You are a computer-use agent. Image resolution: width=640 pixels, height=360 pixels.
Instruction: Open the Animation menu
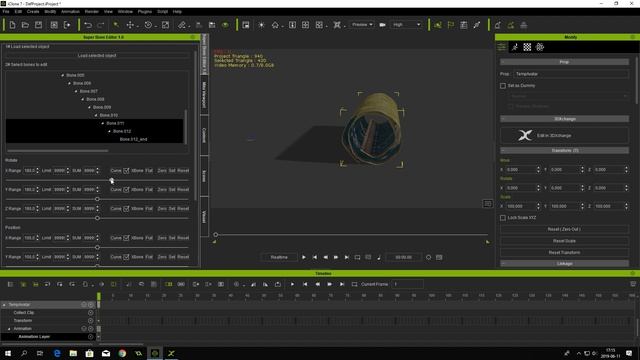pos(70,11)
